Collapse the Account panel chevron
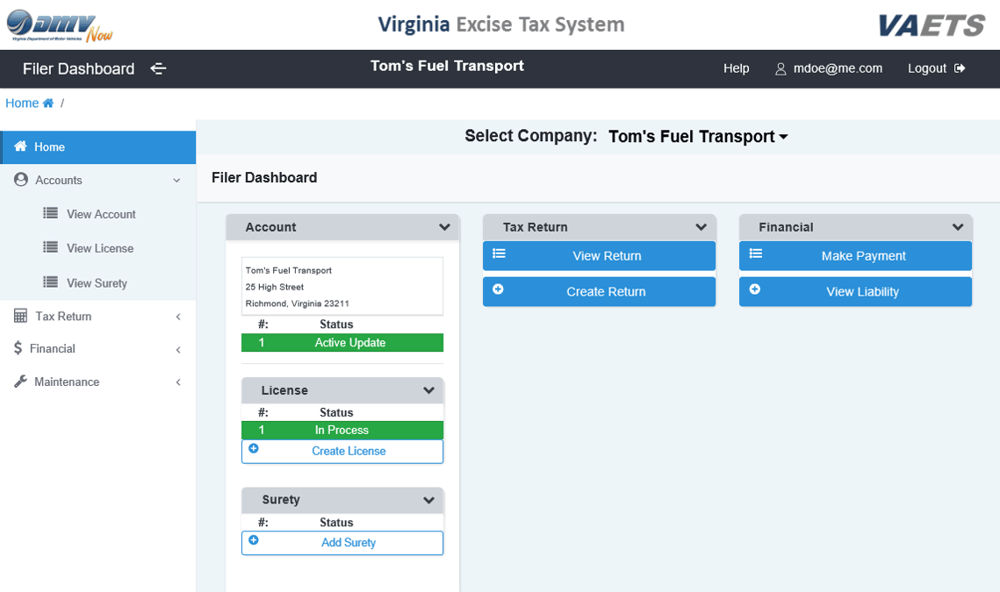1000x592 pixels. click(x=445, y=227)
